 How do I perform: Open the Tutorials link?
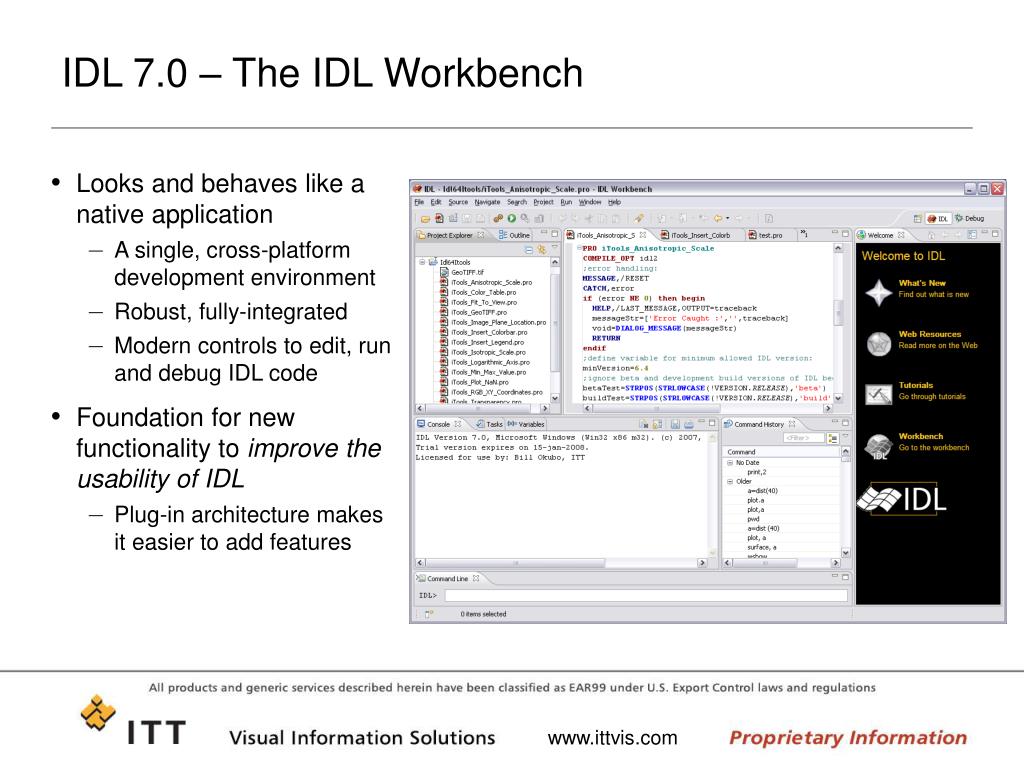[916, 385]
